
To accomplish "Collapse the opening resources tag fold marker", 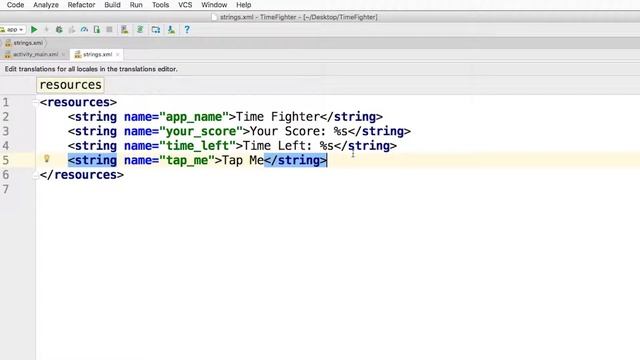I will [x=36, y=102].
